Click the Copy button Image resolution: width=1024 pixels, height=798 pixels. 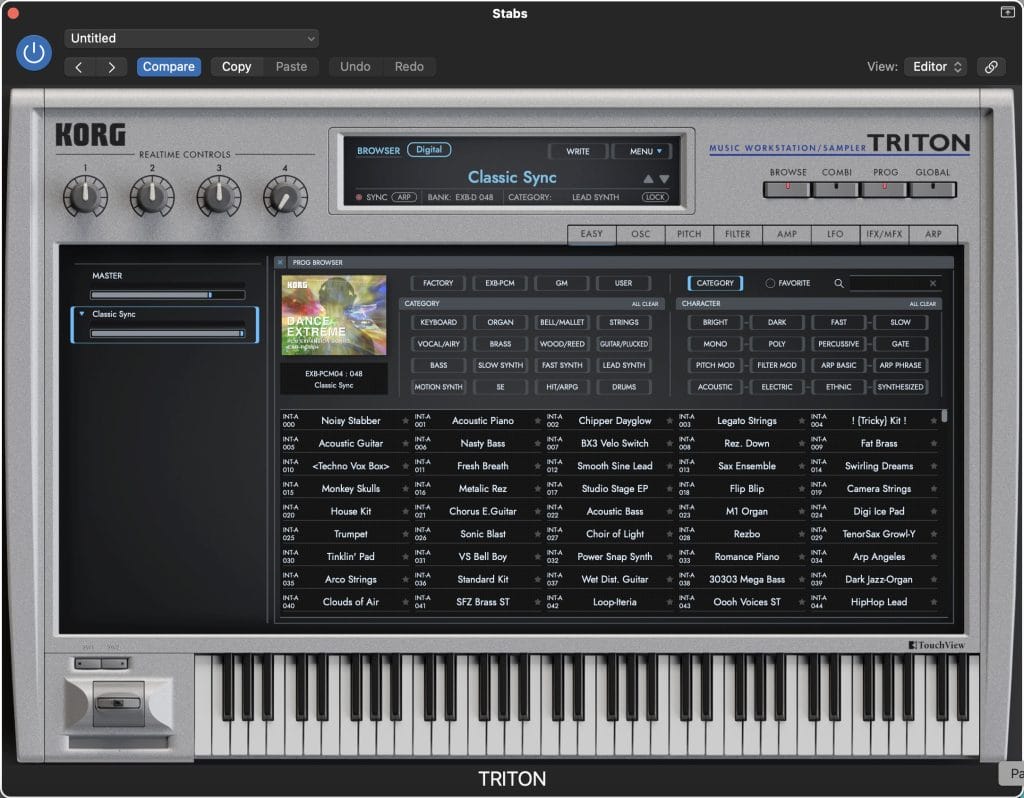[x=236, y=67]
